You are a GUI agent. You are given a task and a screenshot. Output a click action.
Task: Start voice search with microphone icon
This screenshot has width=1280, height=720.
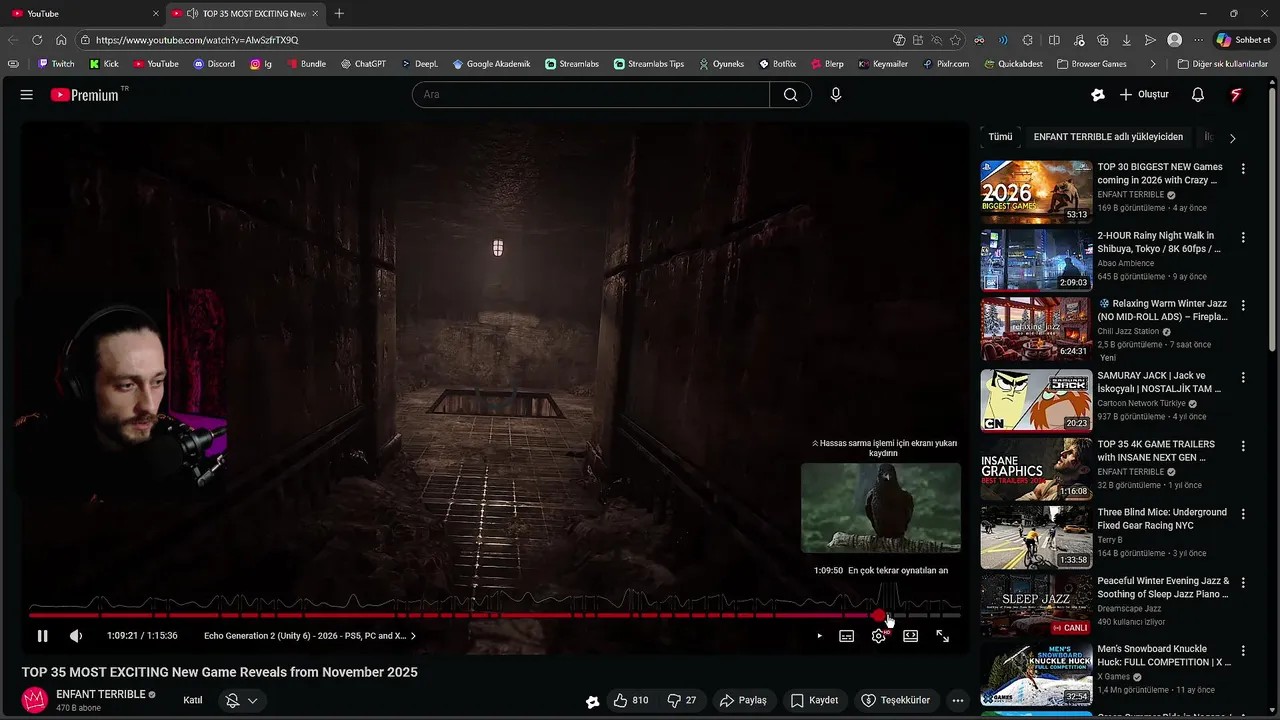point(836,95)
